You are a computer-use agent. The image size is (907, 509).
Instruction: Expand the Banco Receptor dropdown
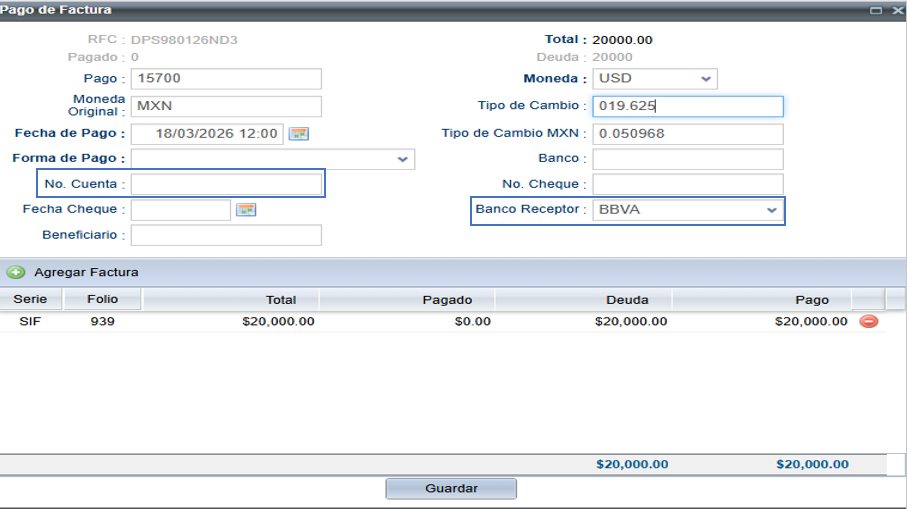point(771,211)
